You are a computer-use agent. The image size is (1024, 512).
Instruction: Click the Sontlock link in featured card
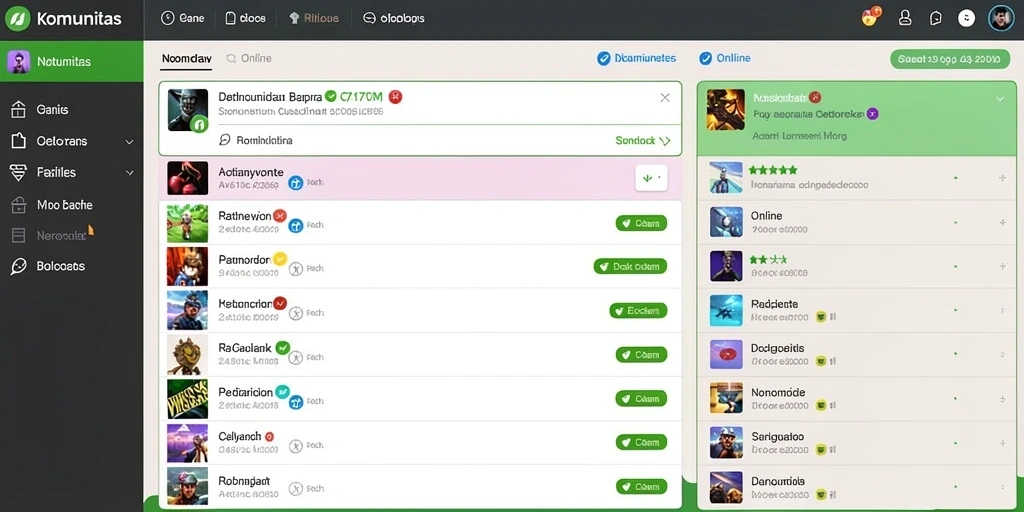643,140
